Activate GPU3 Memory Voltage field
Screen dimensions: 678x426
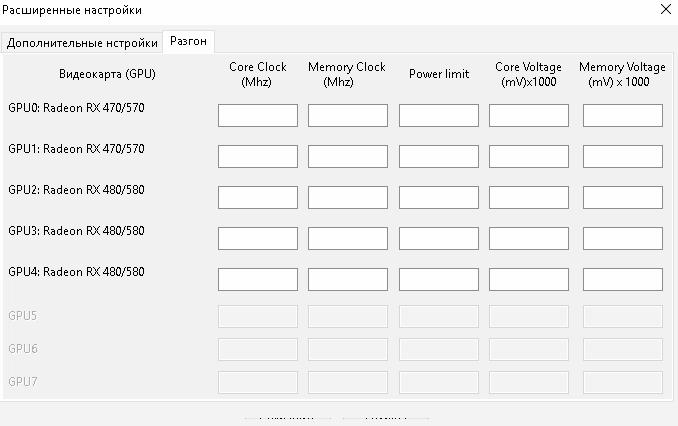(622, 239)
